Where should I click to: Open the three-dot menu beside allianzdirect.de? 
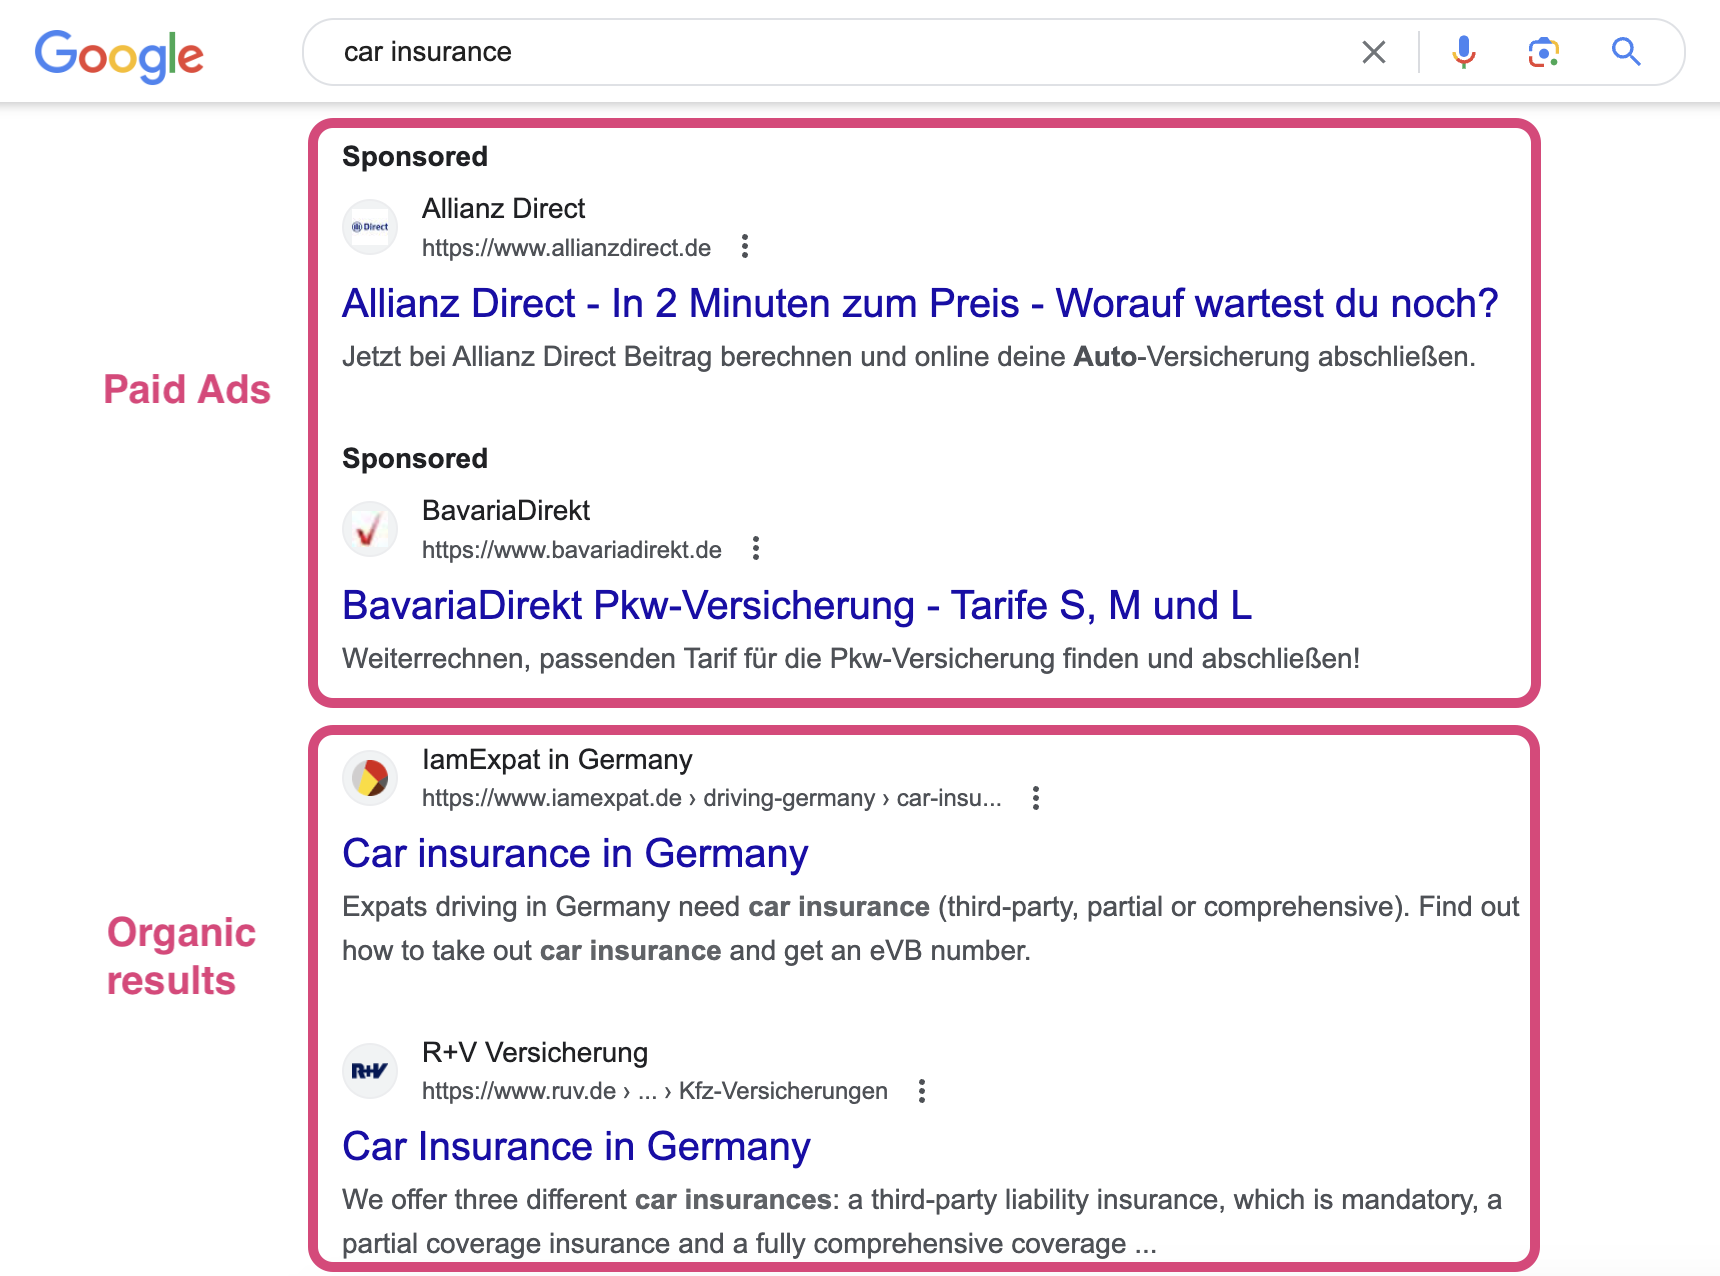click(x=745, y=247)
